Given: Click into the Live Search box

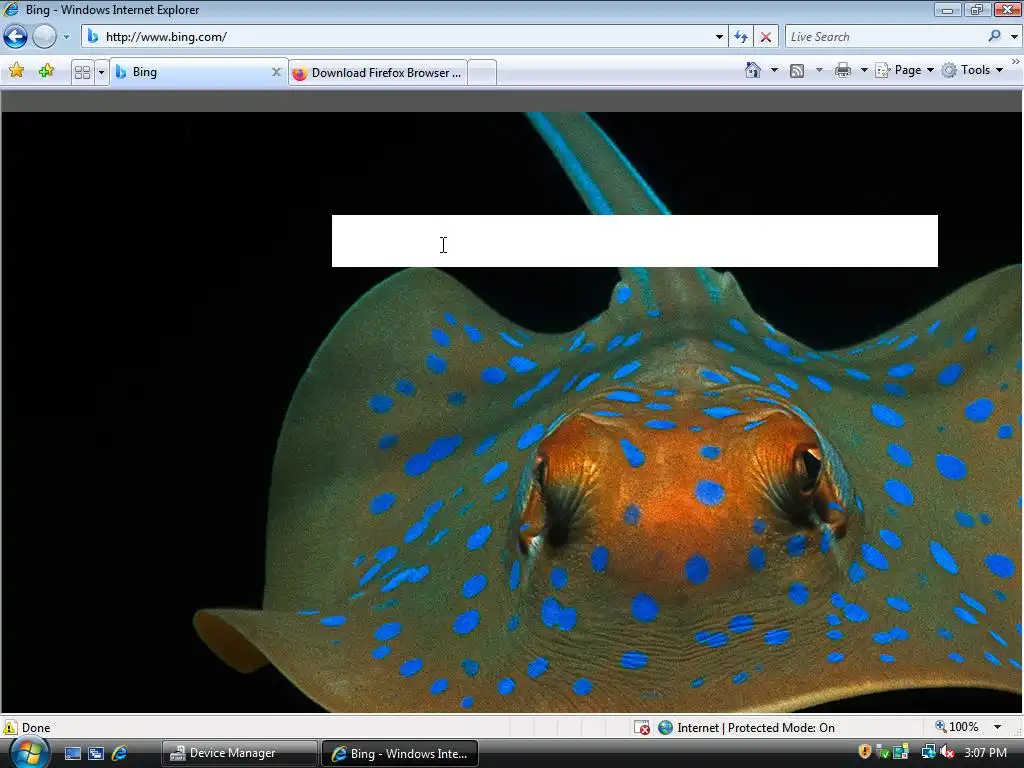Looking at the screenshot, I should [885, 37].
